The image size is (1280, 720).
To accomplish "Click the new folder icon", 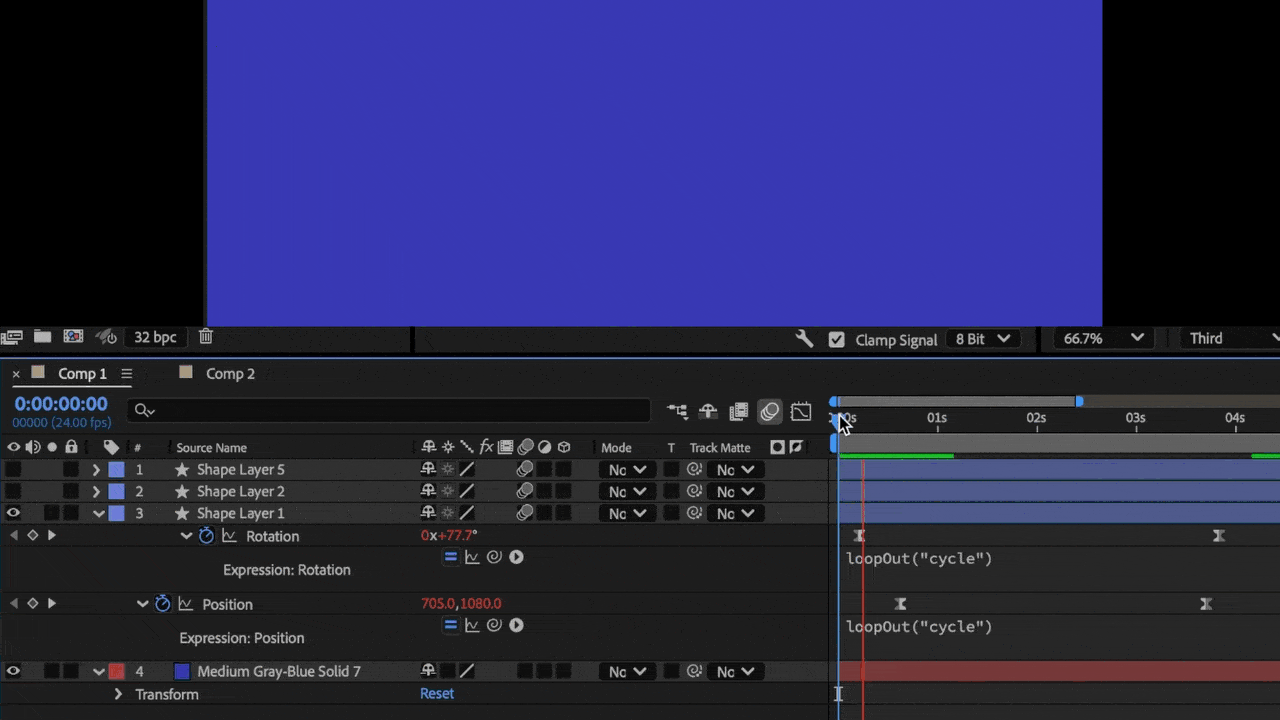I will point(42,337).
